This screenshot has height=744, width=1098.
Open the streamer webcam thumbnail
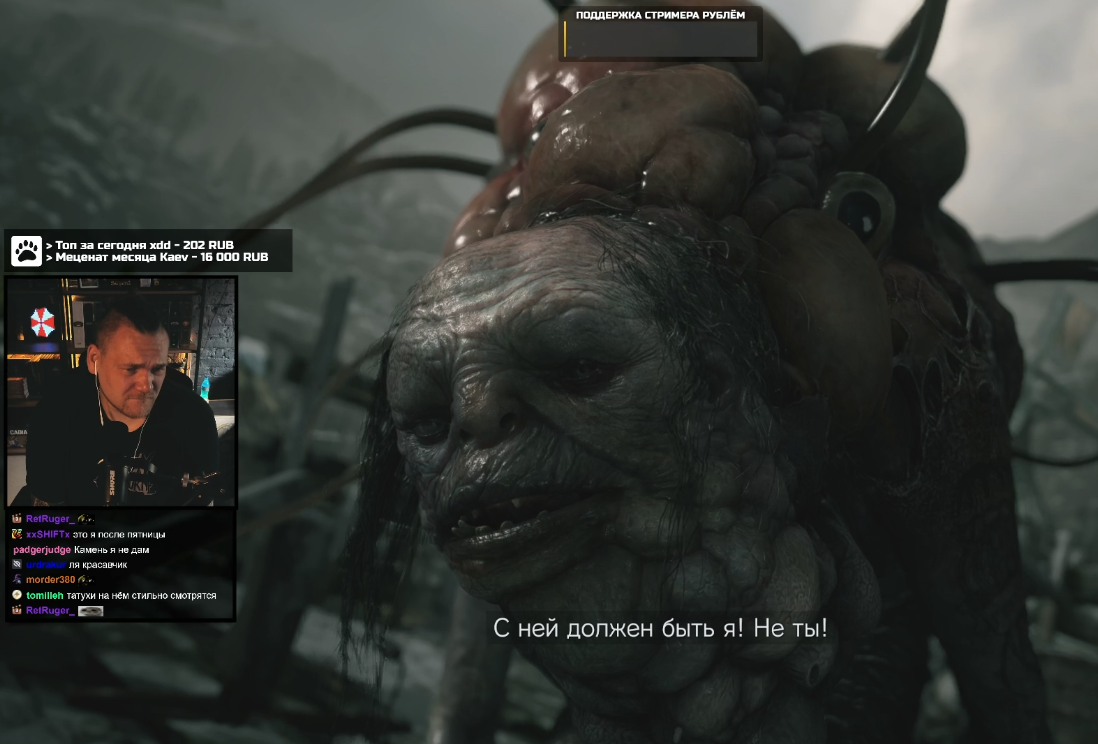point(121,391)
